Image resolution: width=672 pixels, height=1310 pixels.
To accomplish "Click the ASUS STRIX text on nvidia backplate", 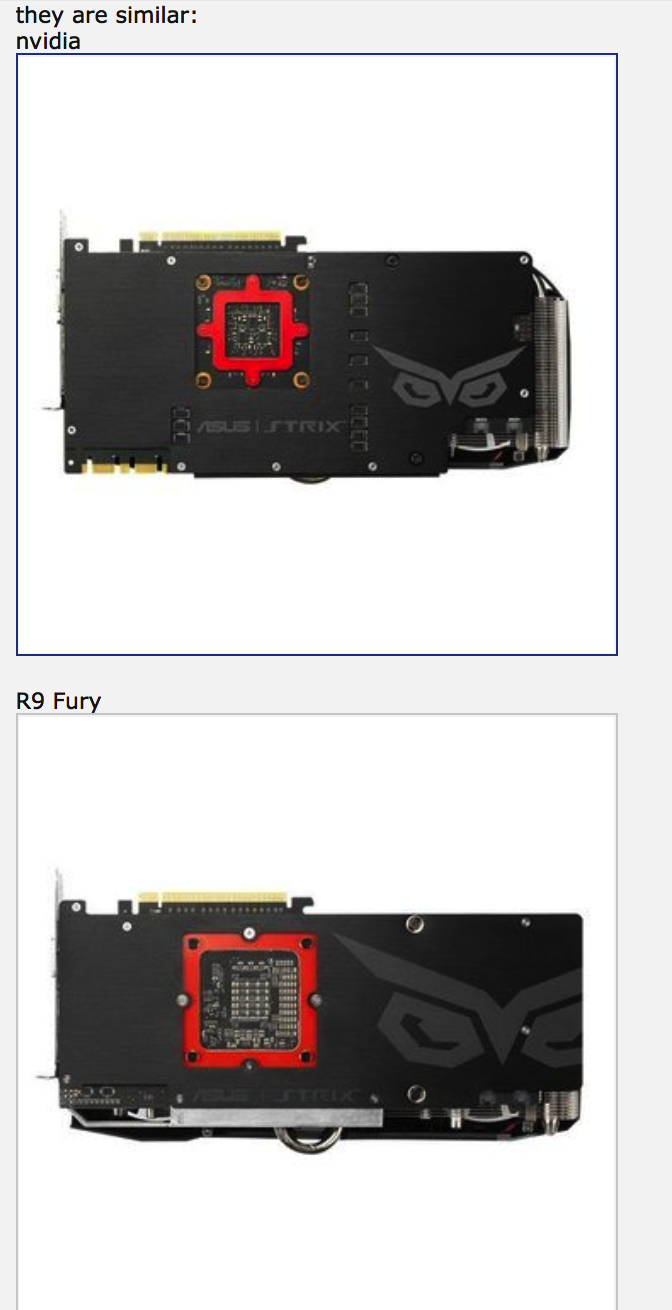I will 270,426.
